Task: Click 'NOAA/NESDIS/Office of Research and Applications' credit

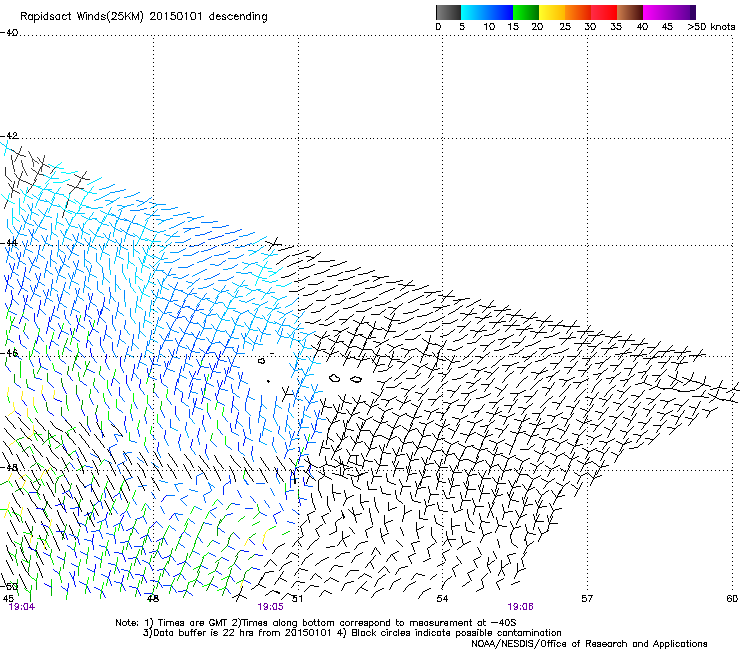Action: 589,644
